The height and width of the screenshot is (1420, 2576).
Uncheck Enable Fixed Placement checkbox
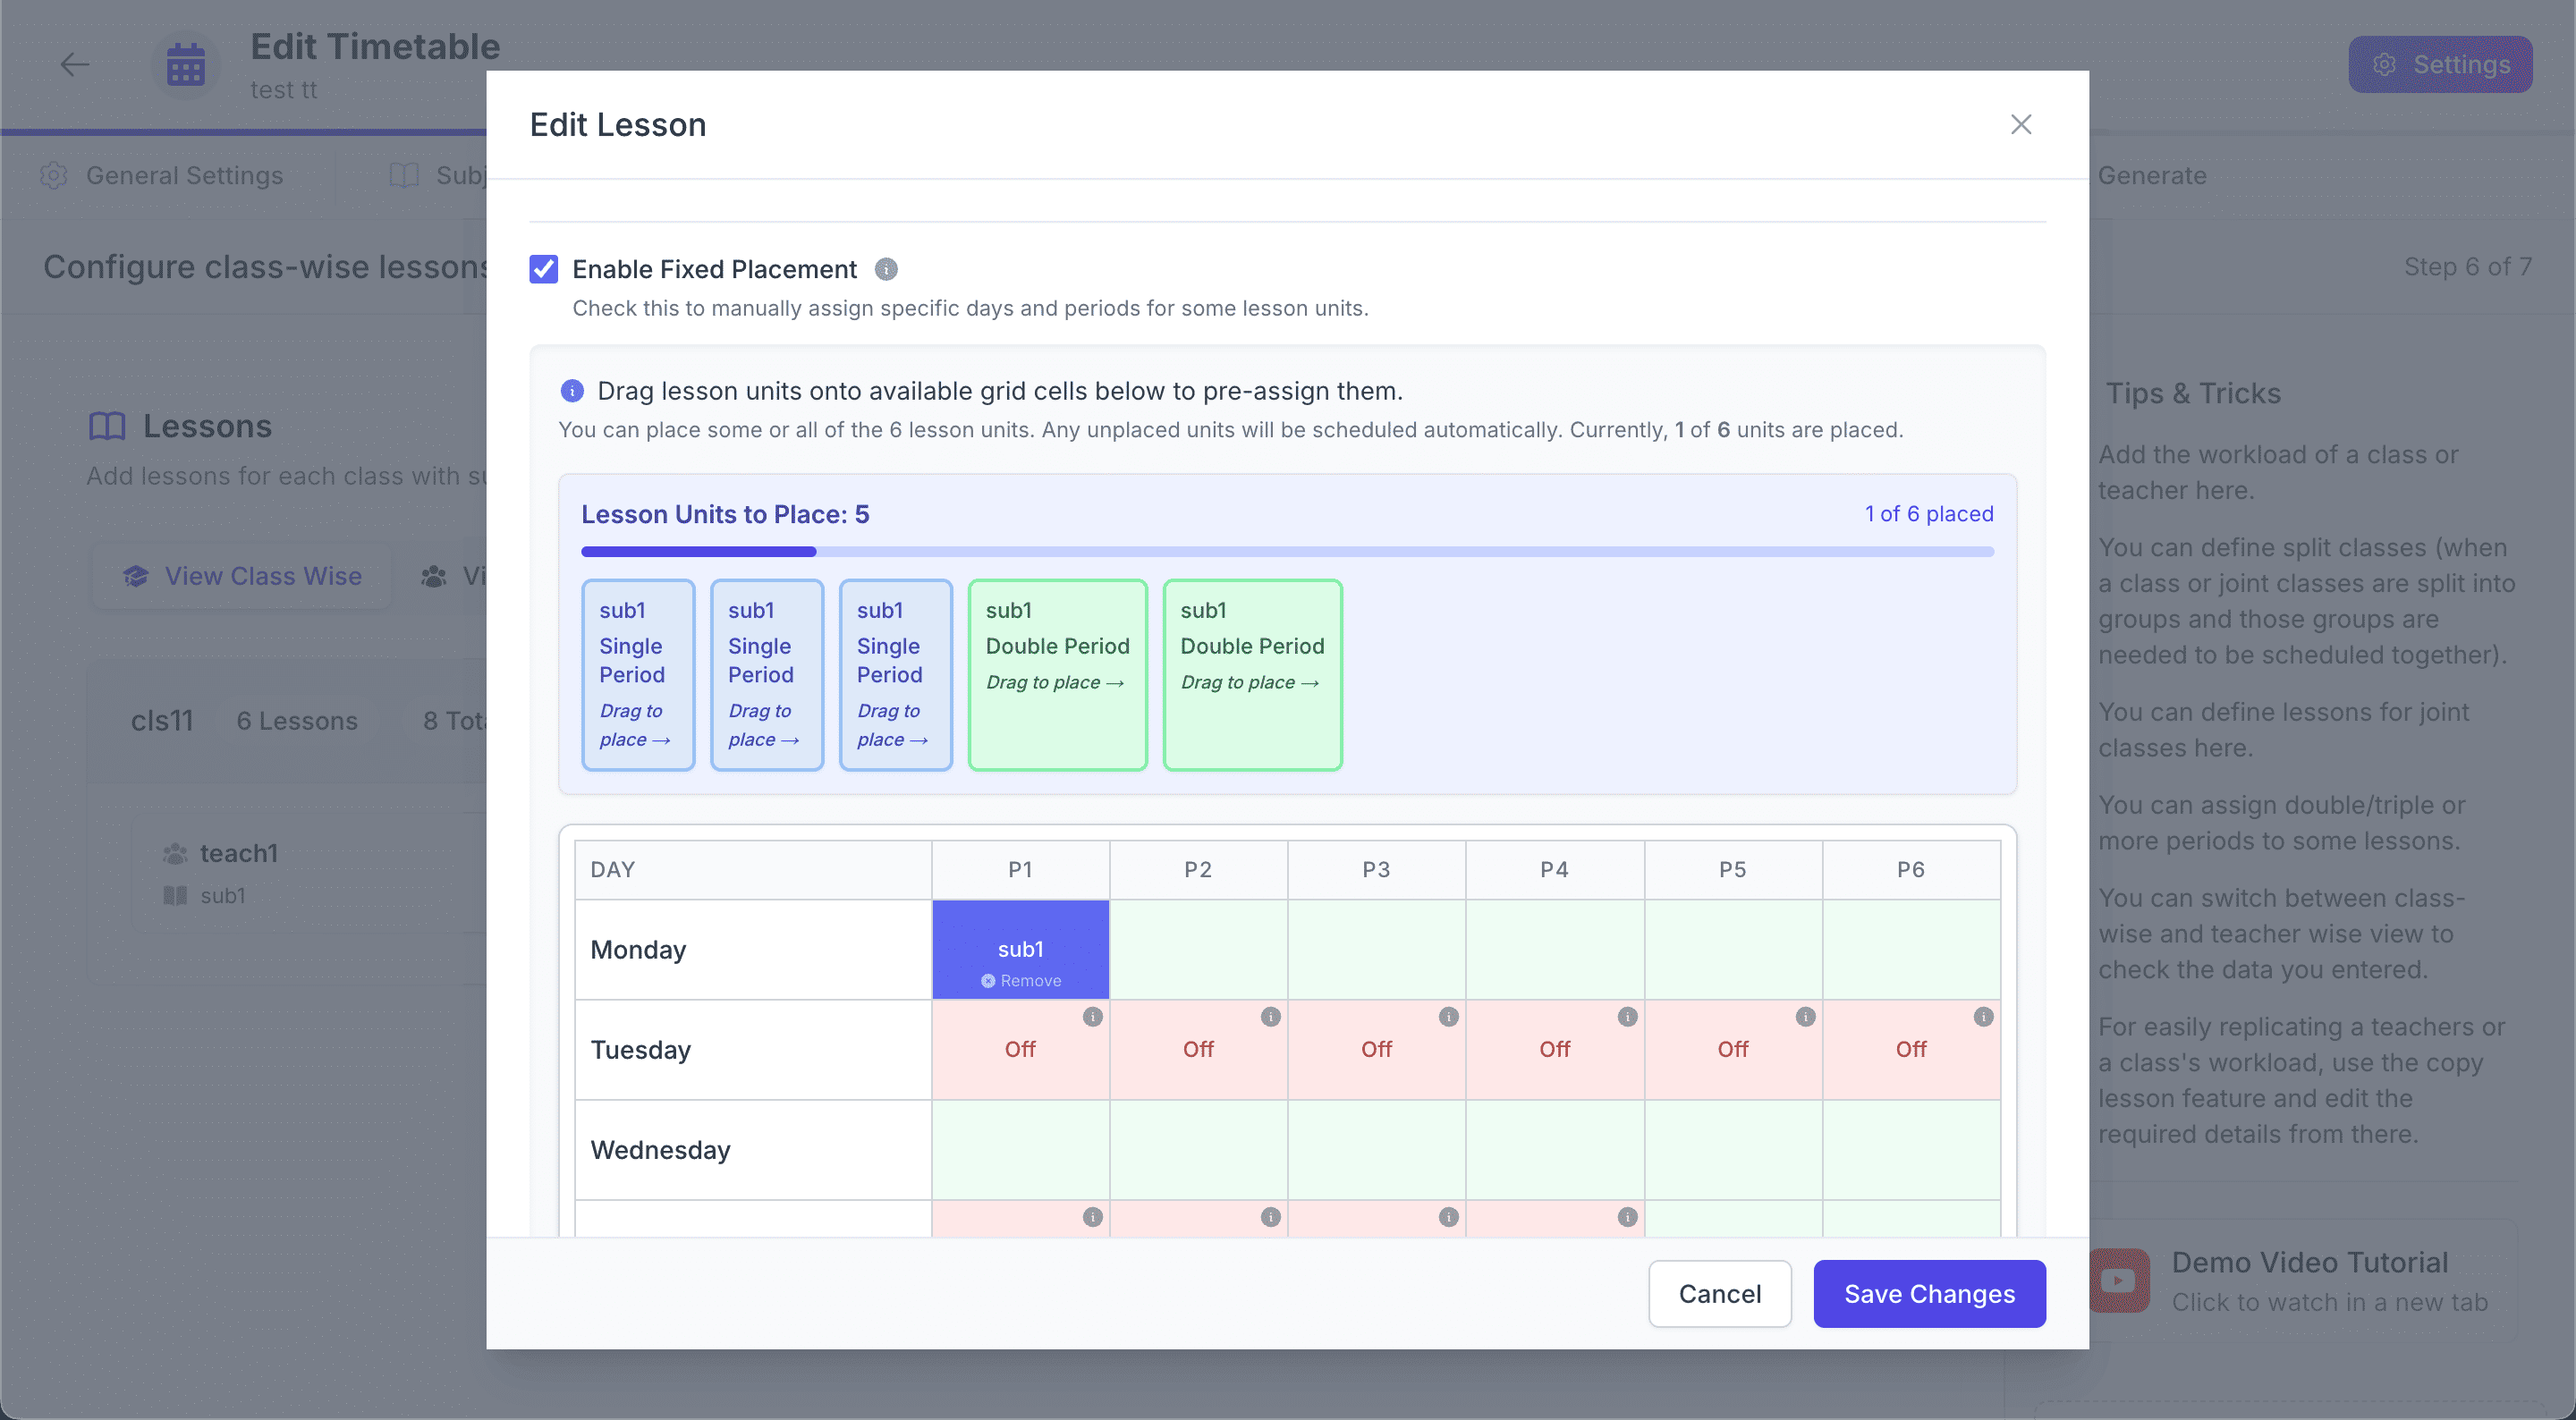543,269
